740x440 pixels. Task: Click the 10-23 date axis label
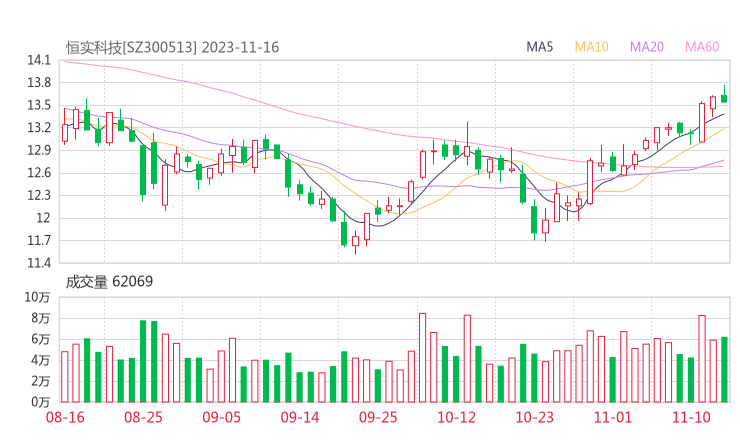point(534,417)
